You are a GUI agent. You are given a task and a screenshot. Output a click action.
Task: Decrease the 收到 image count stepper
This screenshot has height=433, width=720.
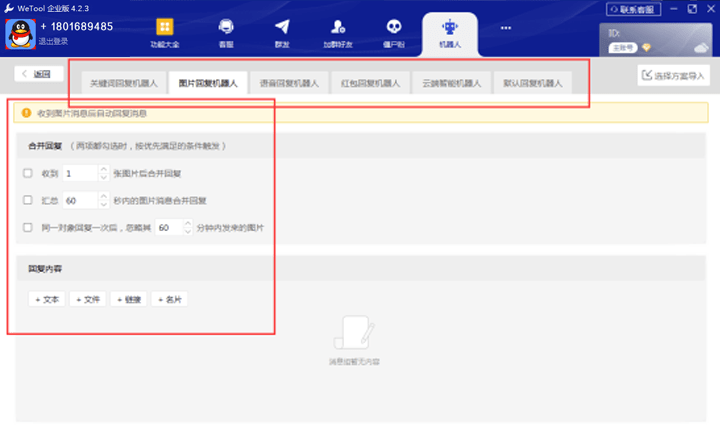click(x=104, y=177)
